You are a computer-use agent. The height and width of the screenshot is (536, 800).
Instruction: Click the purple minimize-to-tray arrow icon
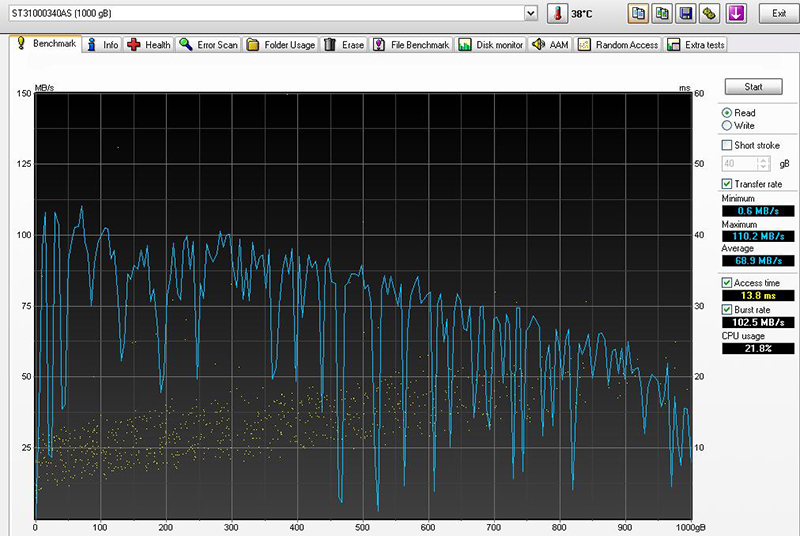pyautogui.click(x=736, y=13)
